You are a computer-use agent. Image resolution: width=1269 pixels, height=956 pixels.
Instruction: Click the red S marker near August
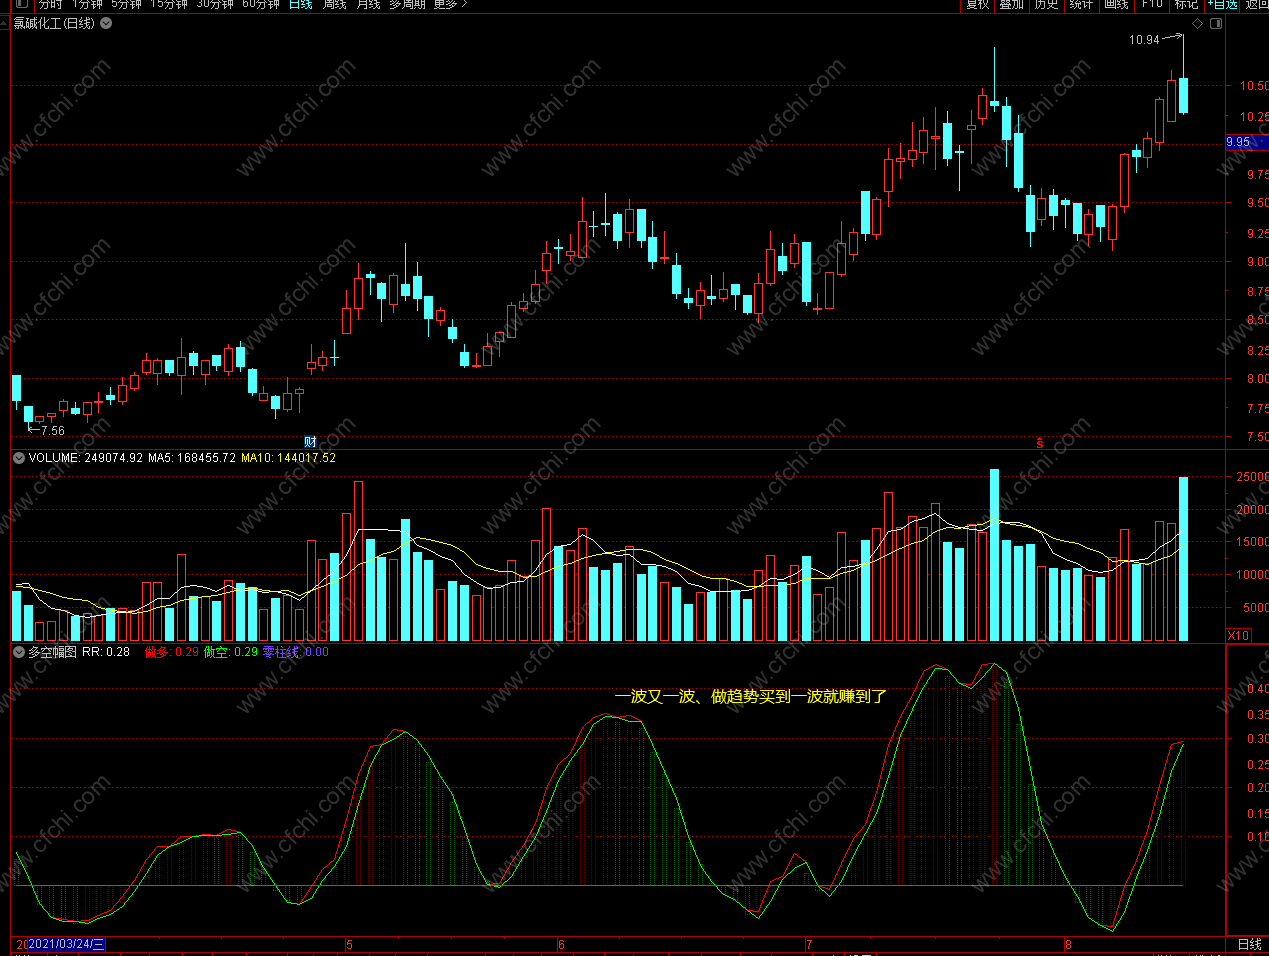(x=1040, y=442)
